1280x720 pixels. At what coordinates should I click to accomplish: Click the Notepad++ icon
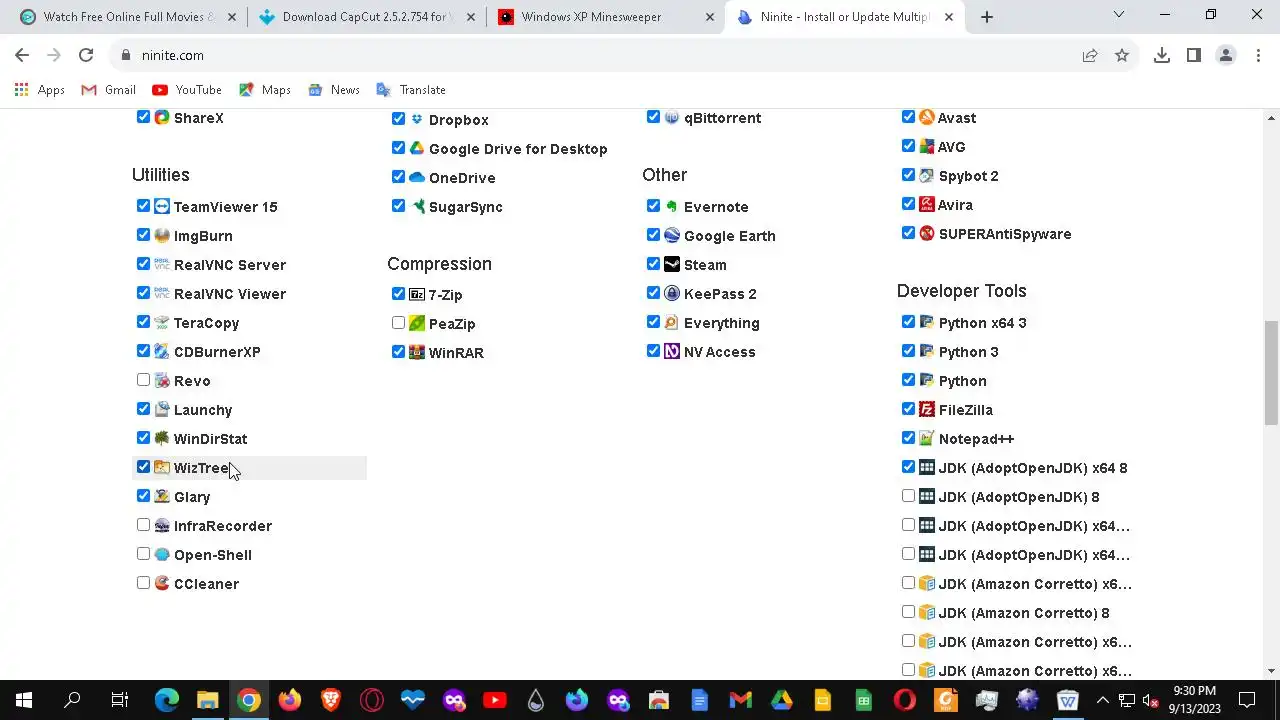(x=927, y=438)
